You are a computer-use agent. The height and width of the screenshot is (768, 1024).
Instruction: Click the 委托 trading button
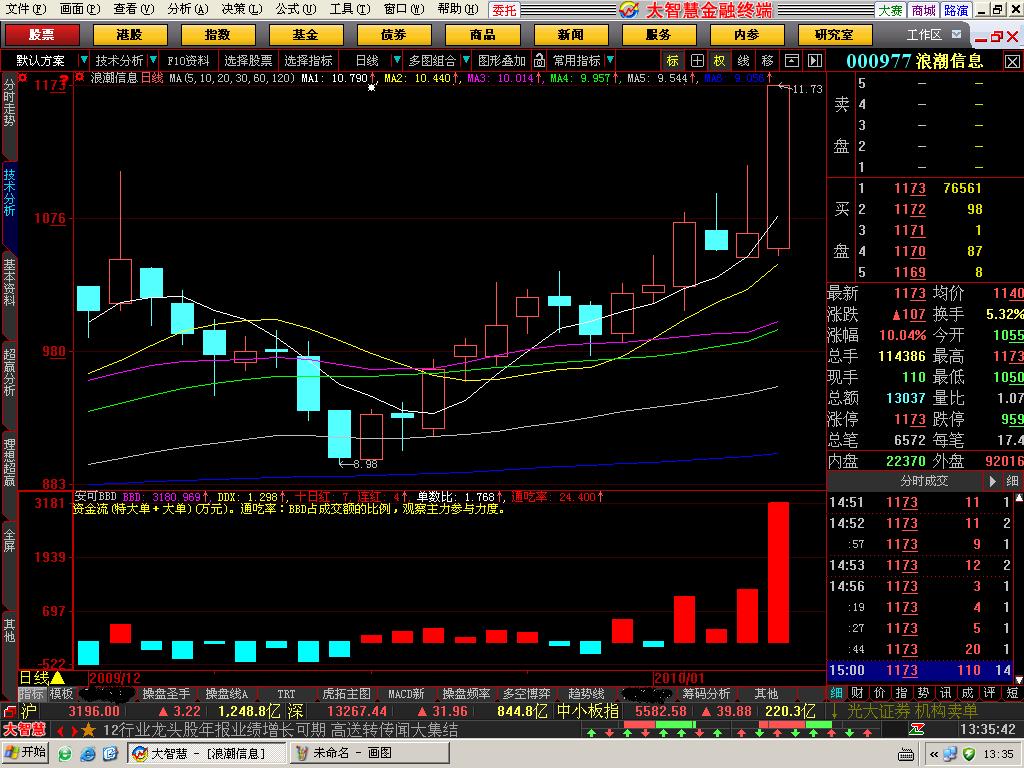[x=504, y=10]
